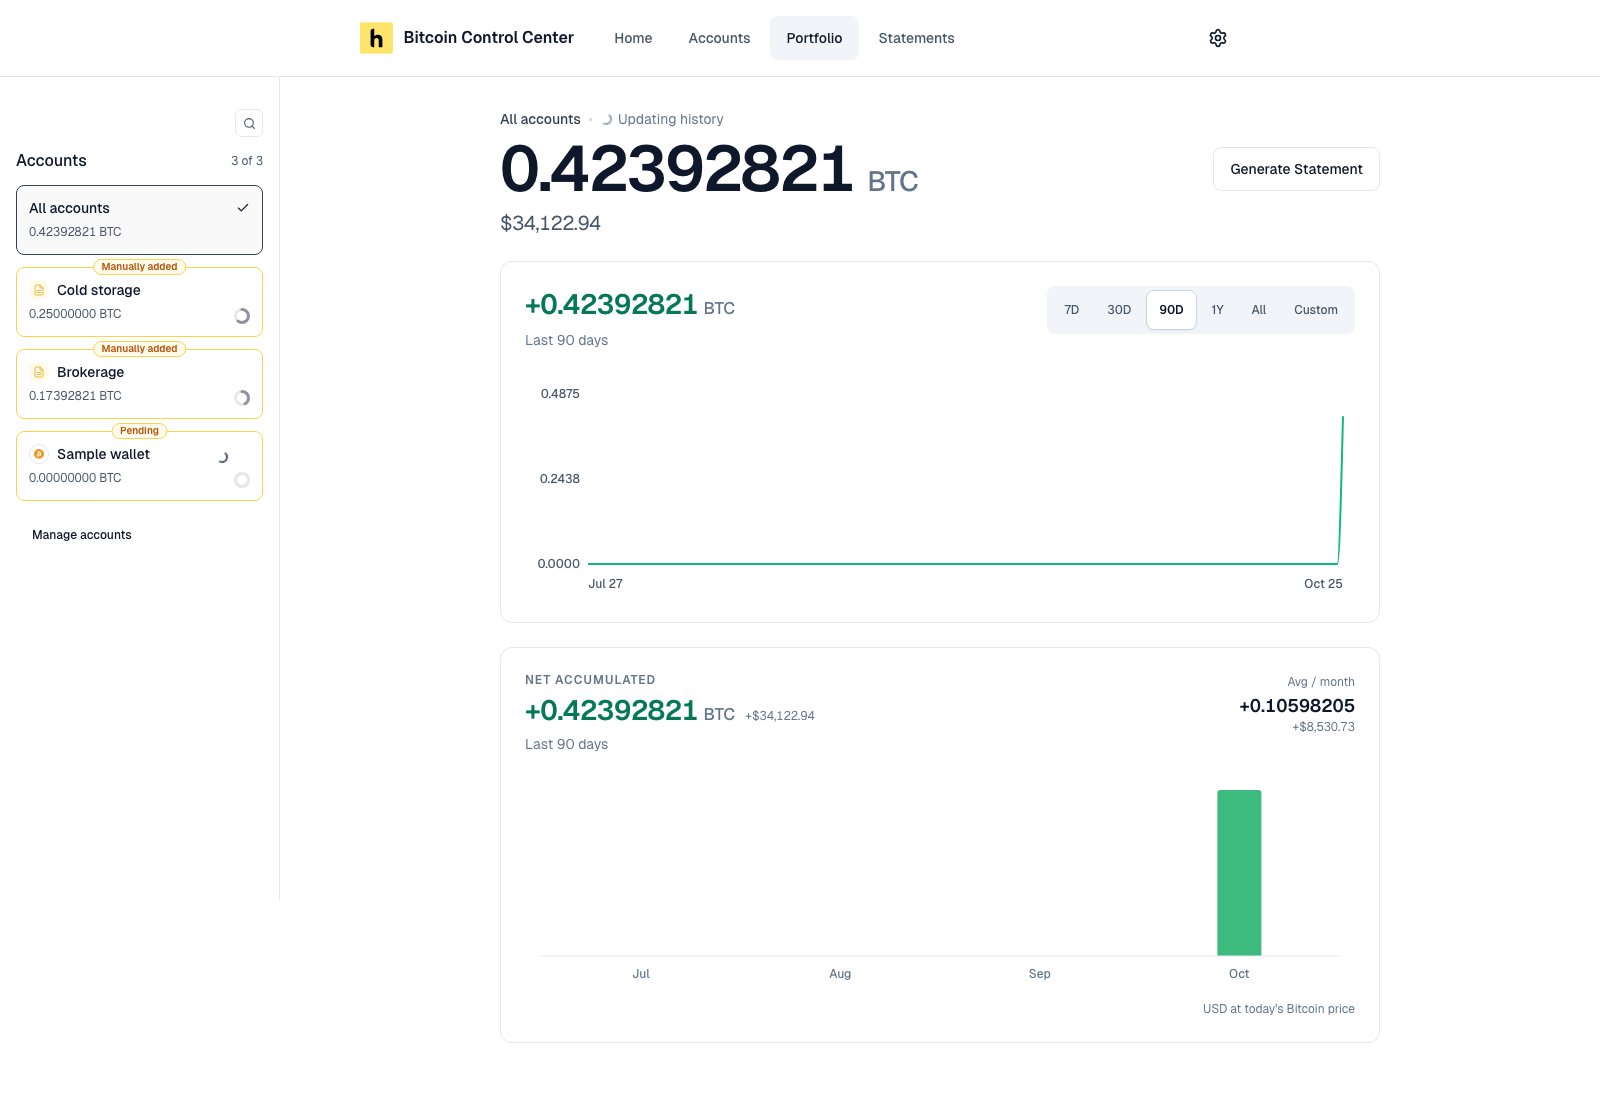Image resolution: width=1600 pixels, height=1099 pixels.
Task: Click the Sample wallet empty circle indicator
Action: (x=242, y=480)
